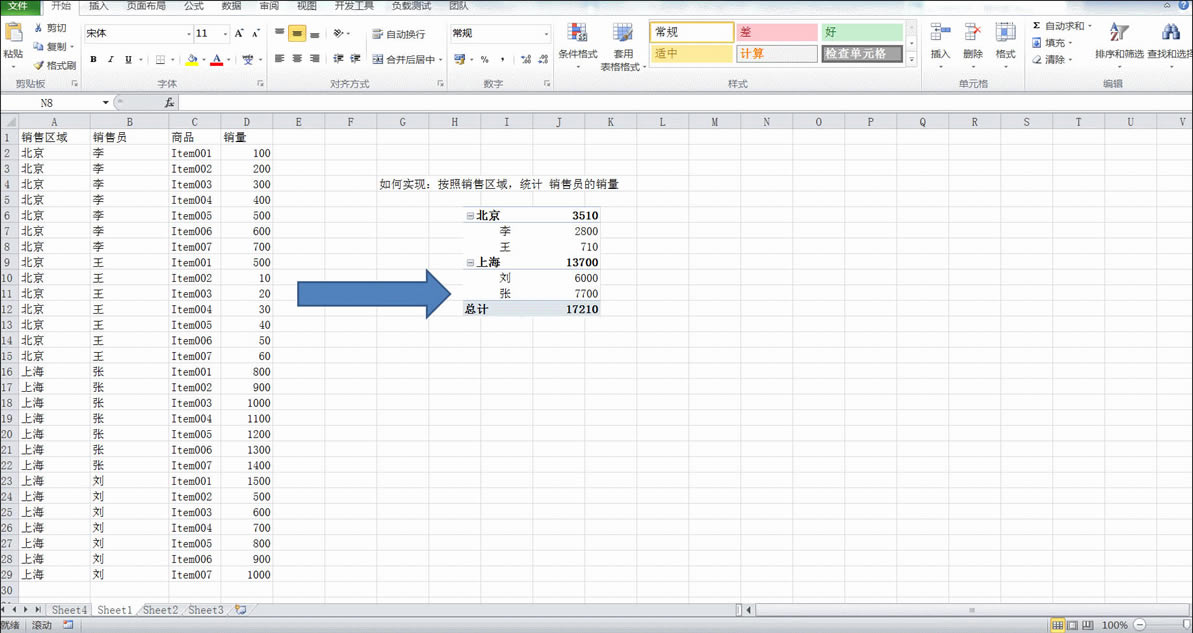
Task: Toggle underline formatting
Action: pos(128,59)
